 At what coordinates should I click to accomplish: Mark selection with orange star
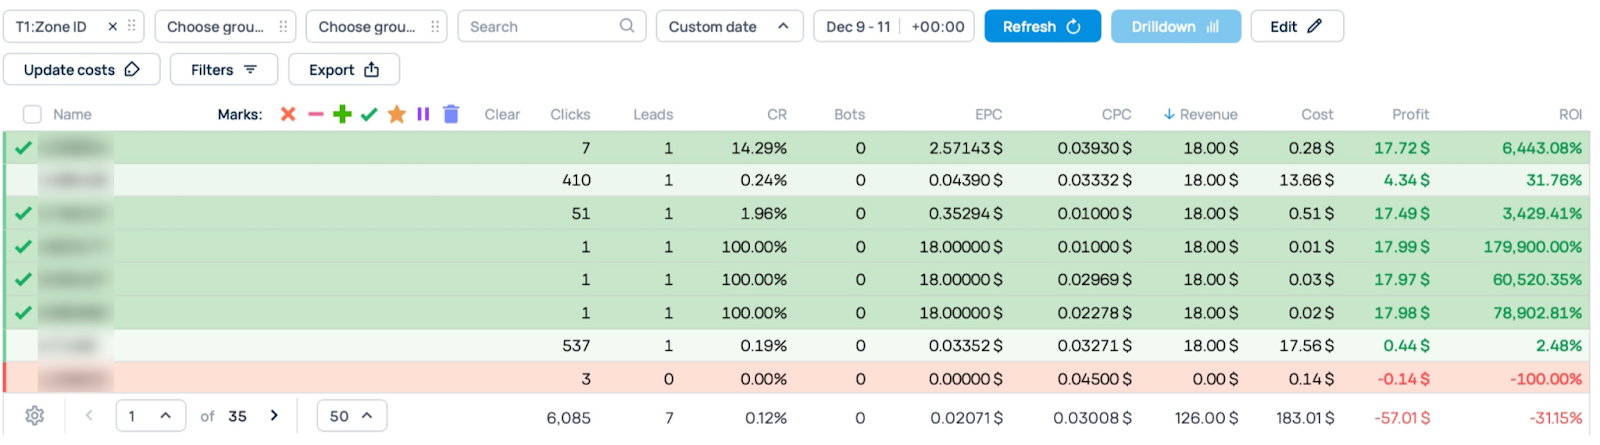click(x=396, y=114)
